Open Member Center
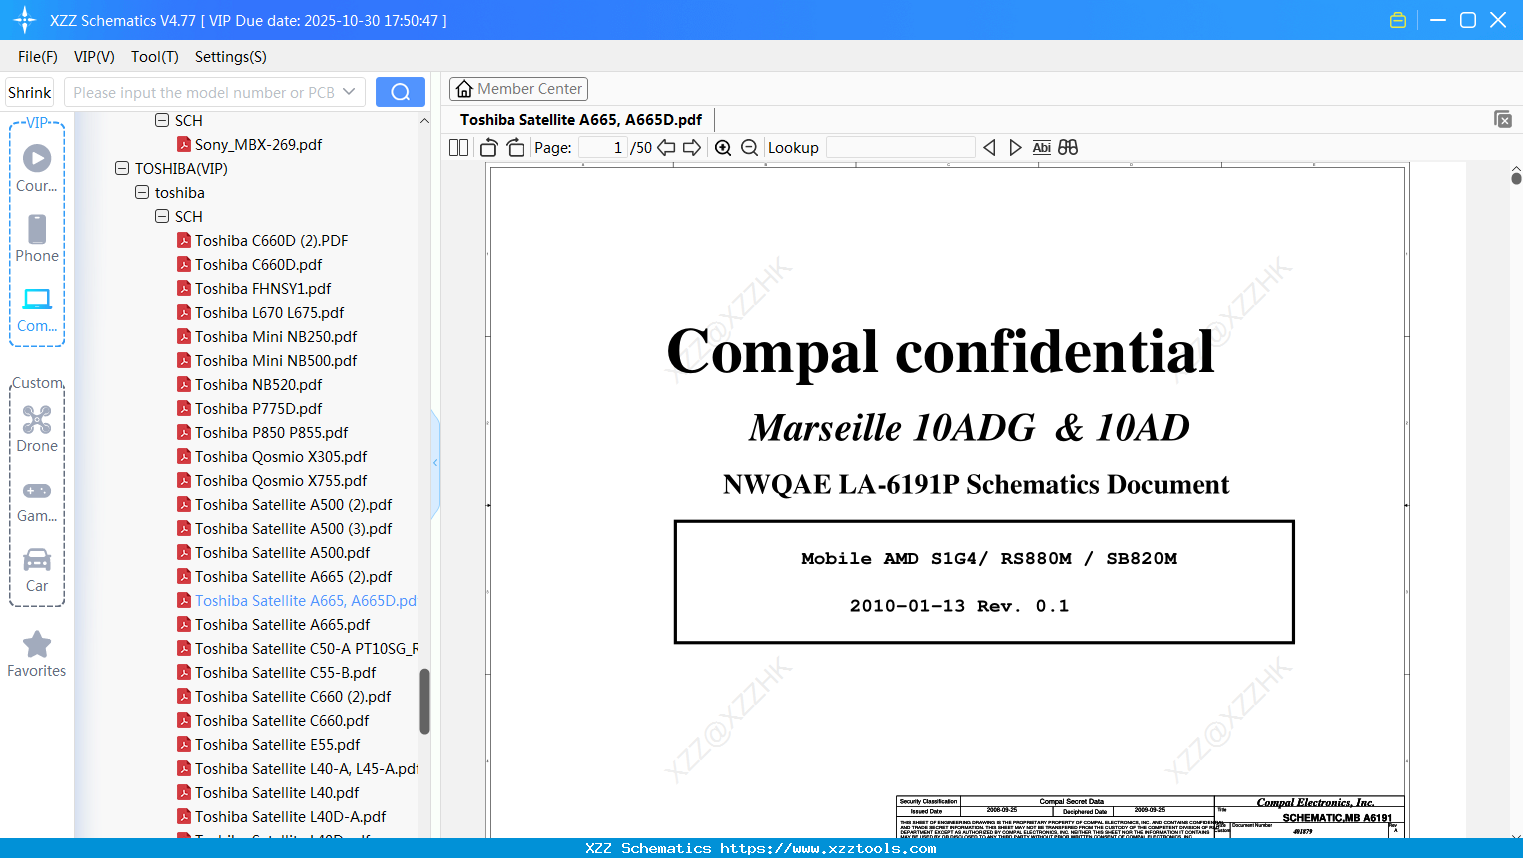The width and height of the screenshot is (1523, 858). pyautogui.click(x=518, y=89)
